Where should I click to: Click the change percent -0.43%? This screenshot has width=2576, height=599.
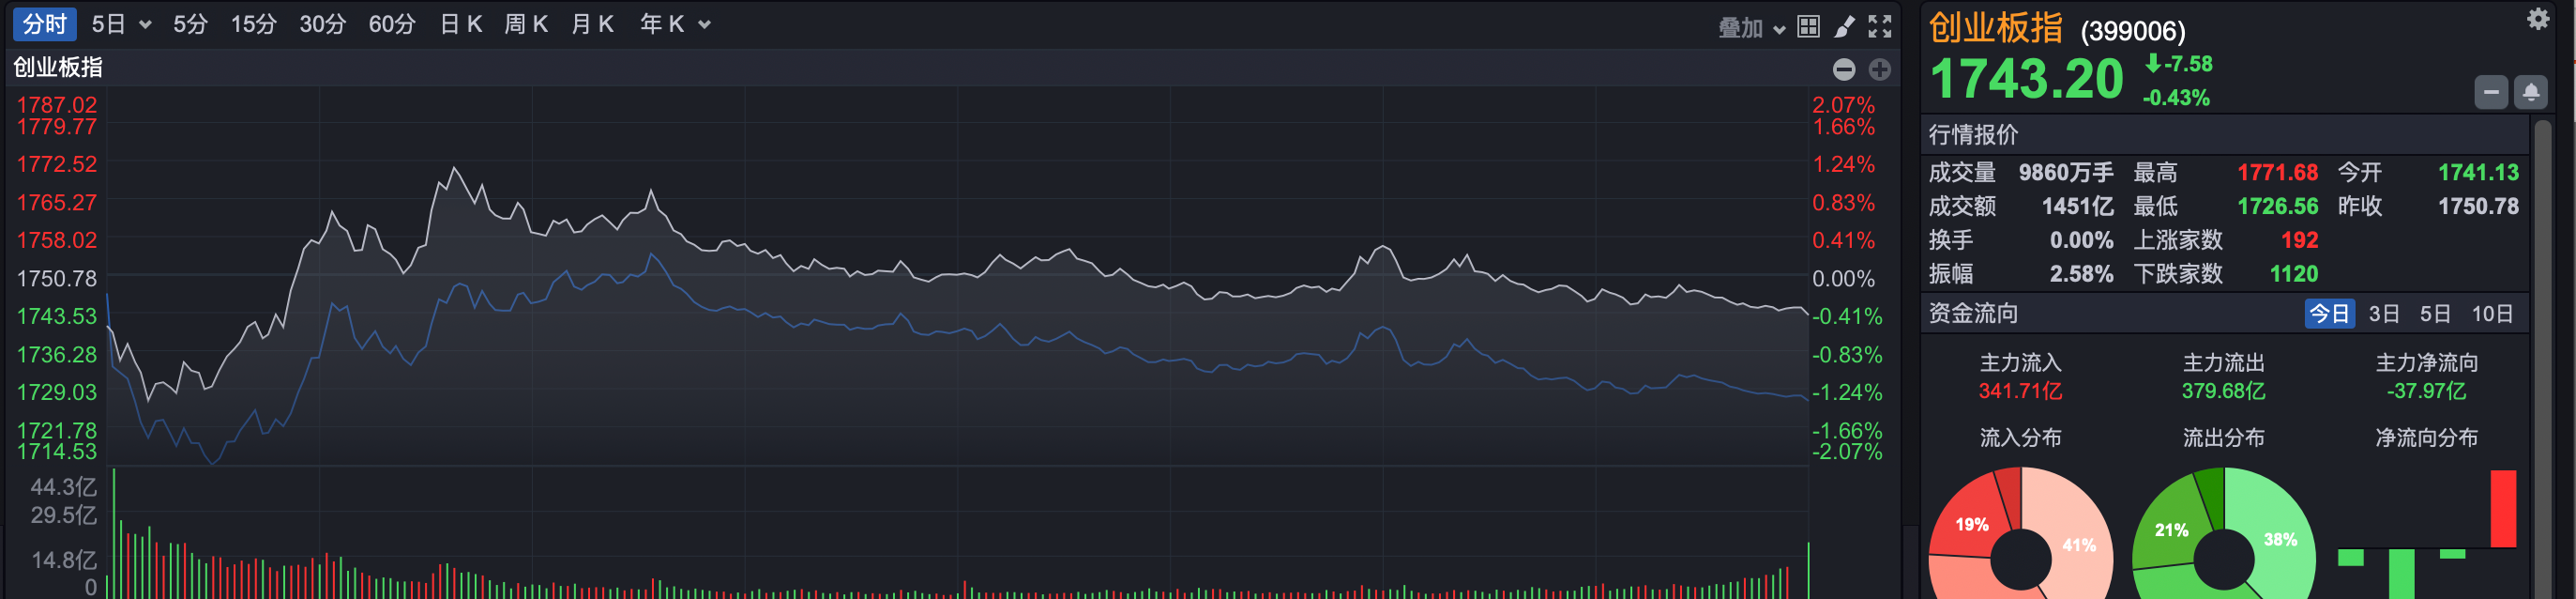[x=2176, y=98]
